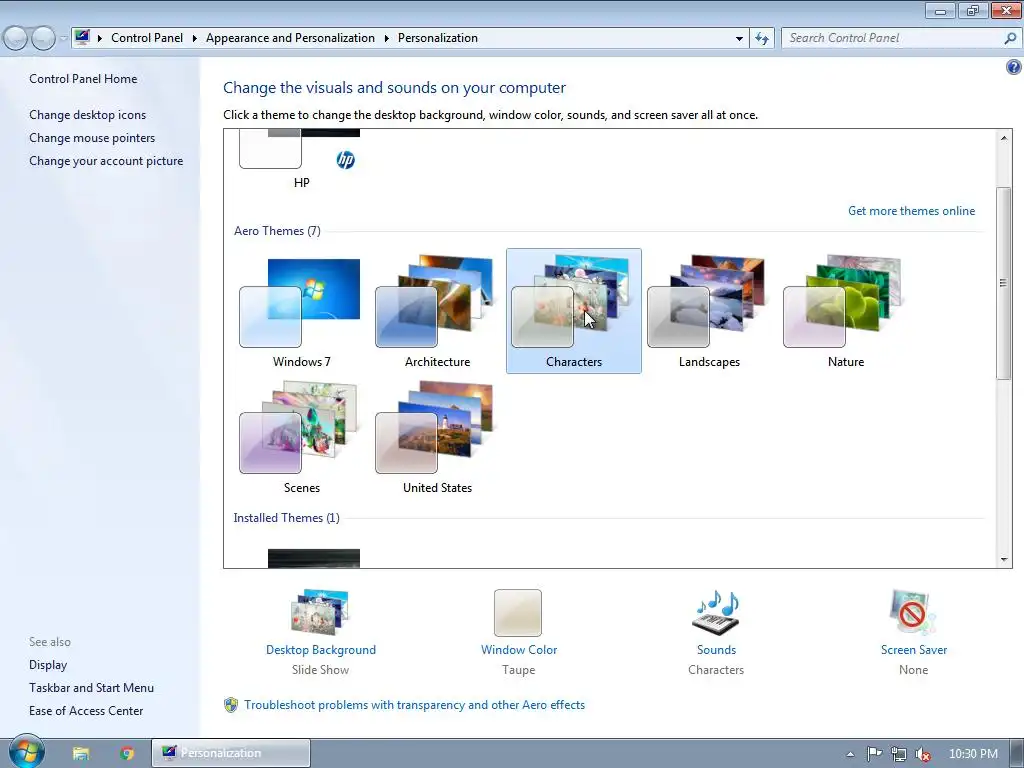Select the Characters theme

[573, 311]
